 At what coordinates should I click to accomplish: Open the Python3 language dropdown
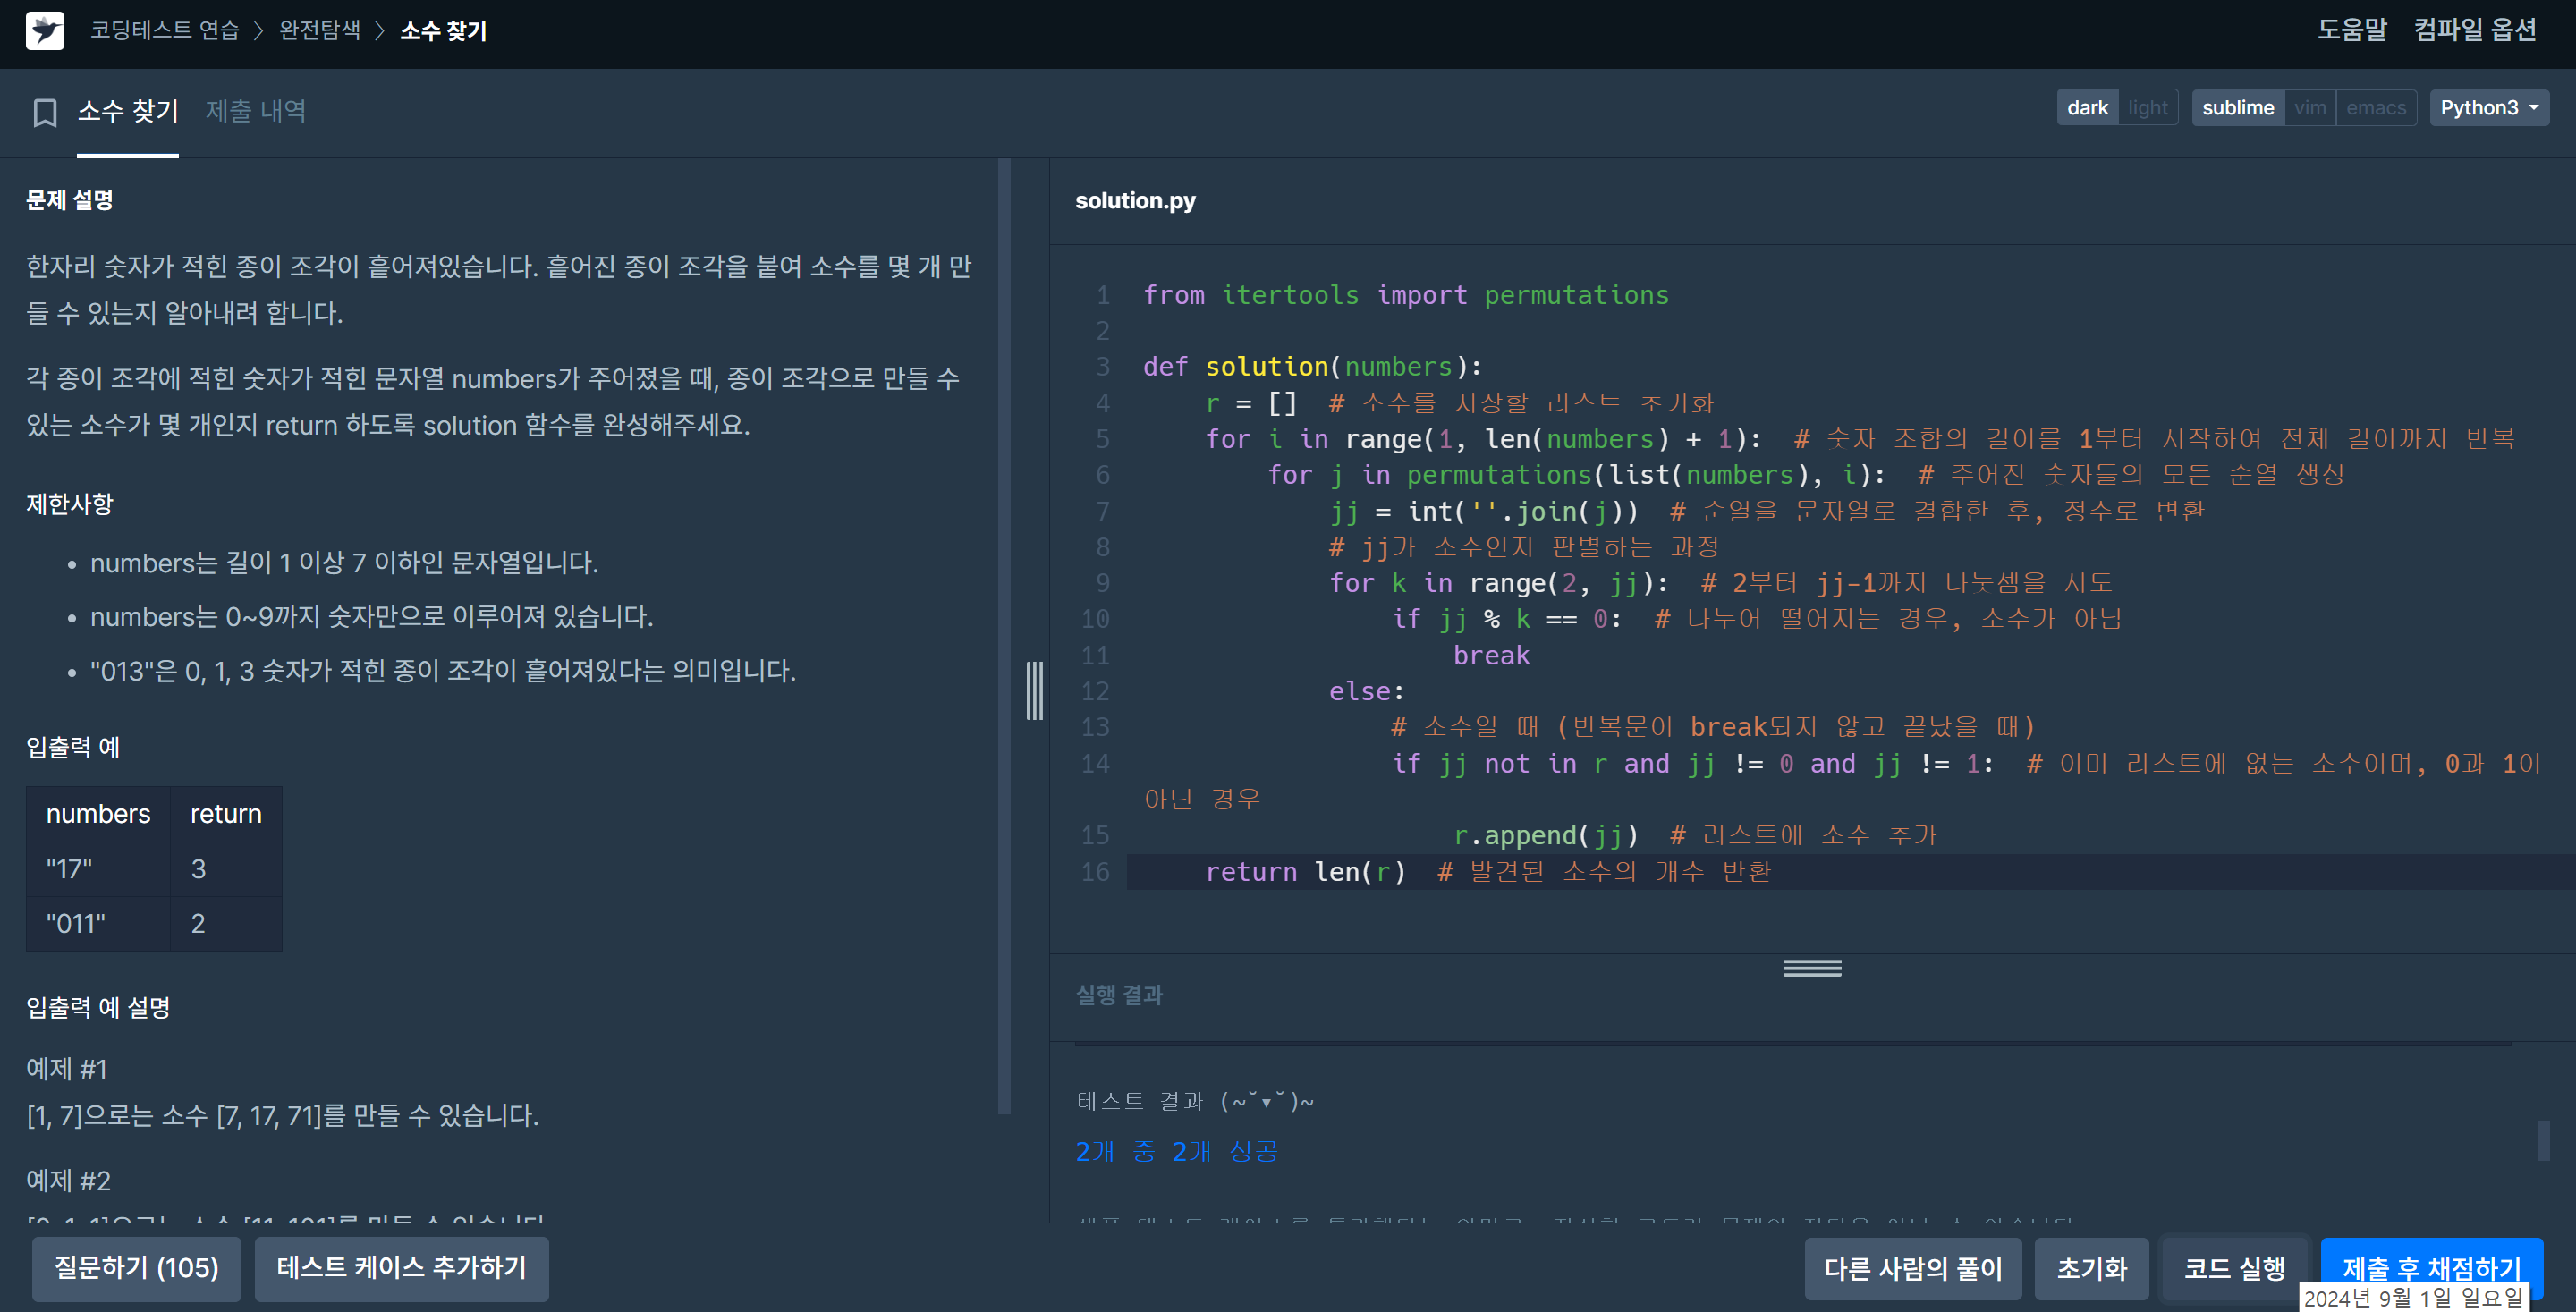click(2487, 108)
